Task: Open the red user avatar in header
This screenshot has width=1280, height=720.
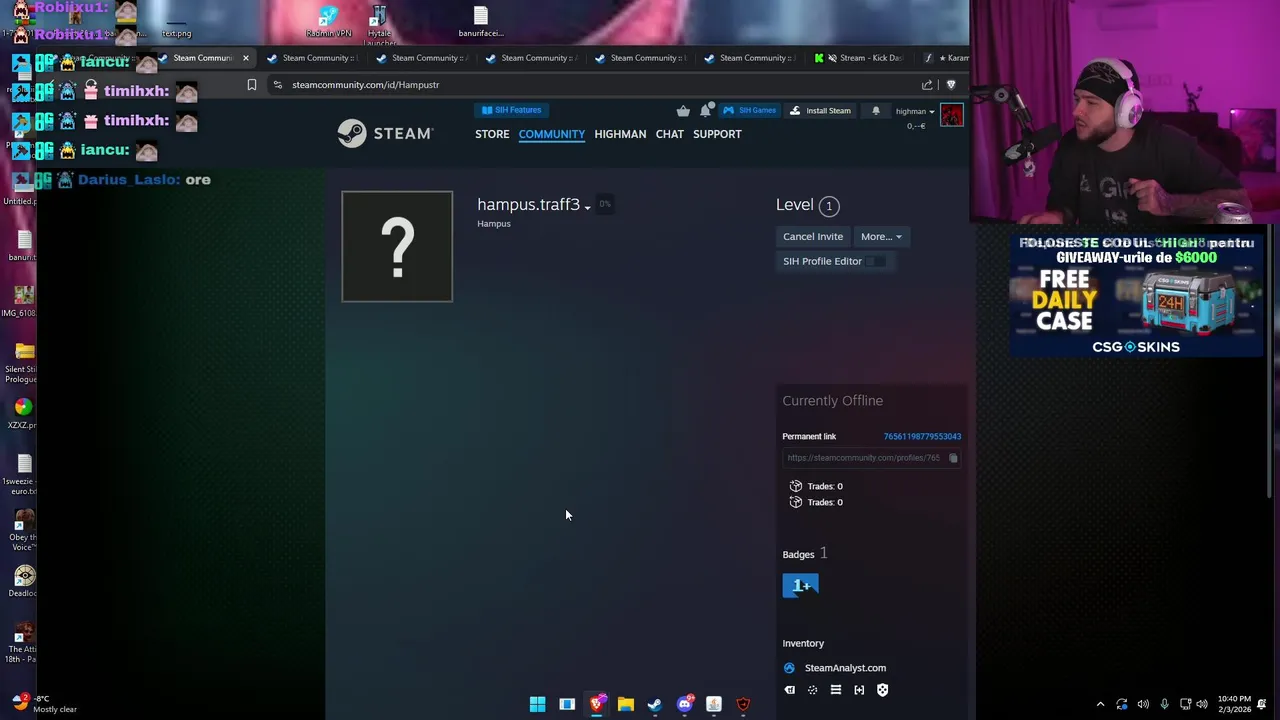Action: pyautogui.click(x=951, y=116)
